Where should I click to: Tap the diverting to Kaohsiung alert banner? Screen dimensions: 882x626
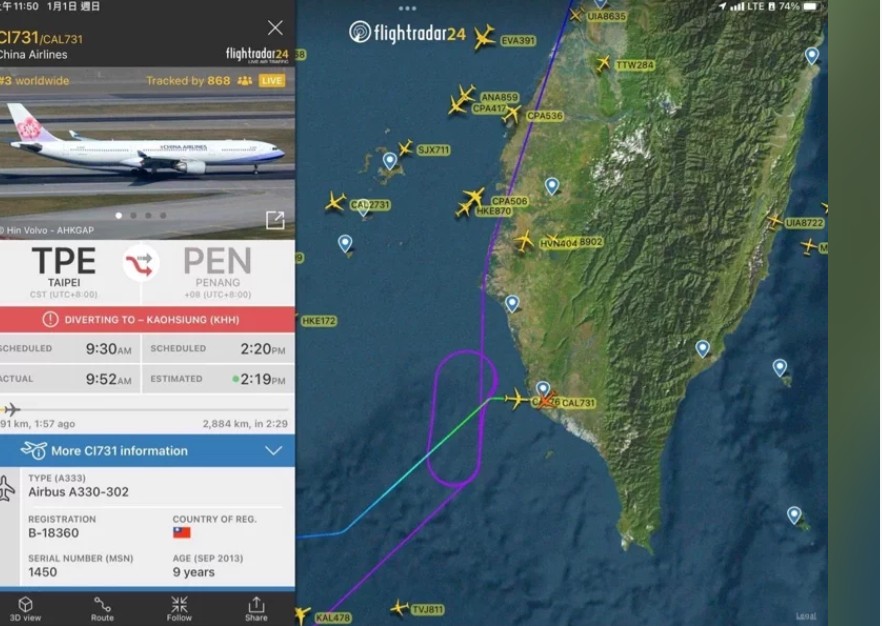(x=147, y=319)
